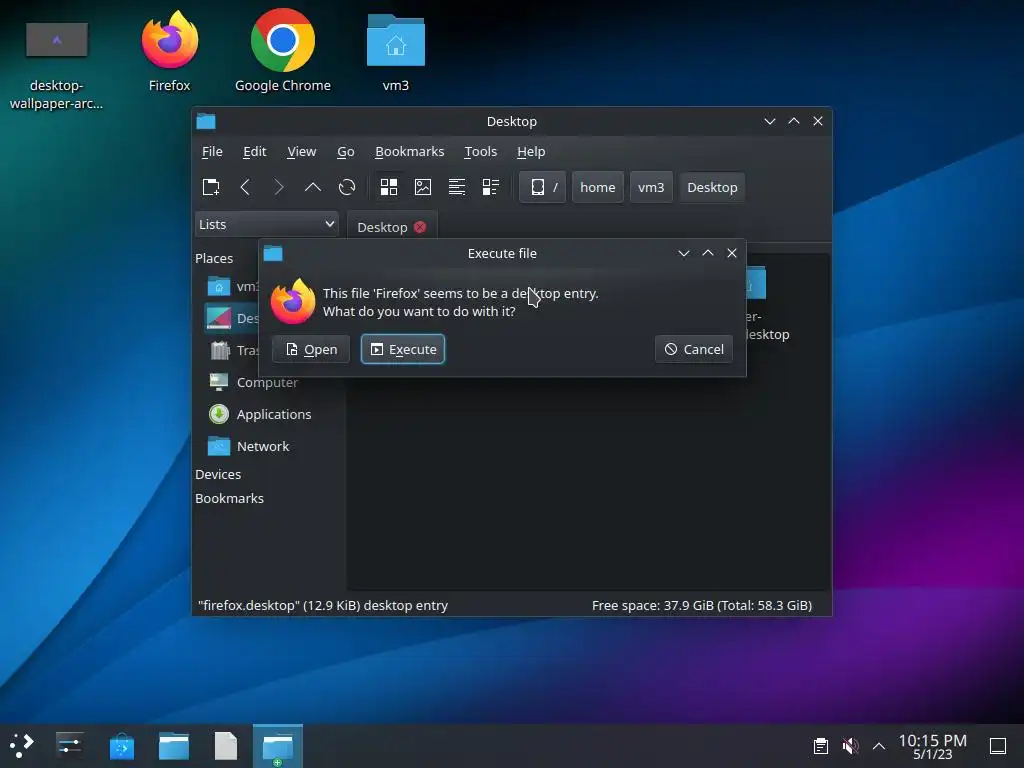This screenshot has width=1024, height=768.
Task: Click blank document icon in taskbar
Action: pos(225,746)
